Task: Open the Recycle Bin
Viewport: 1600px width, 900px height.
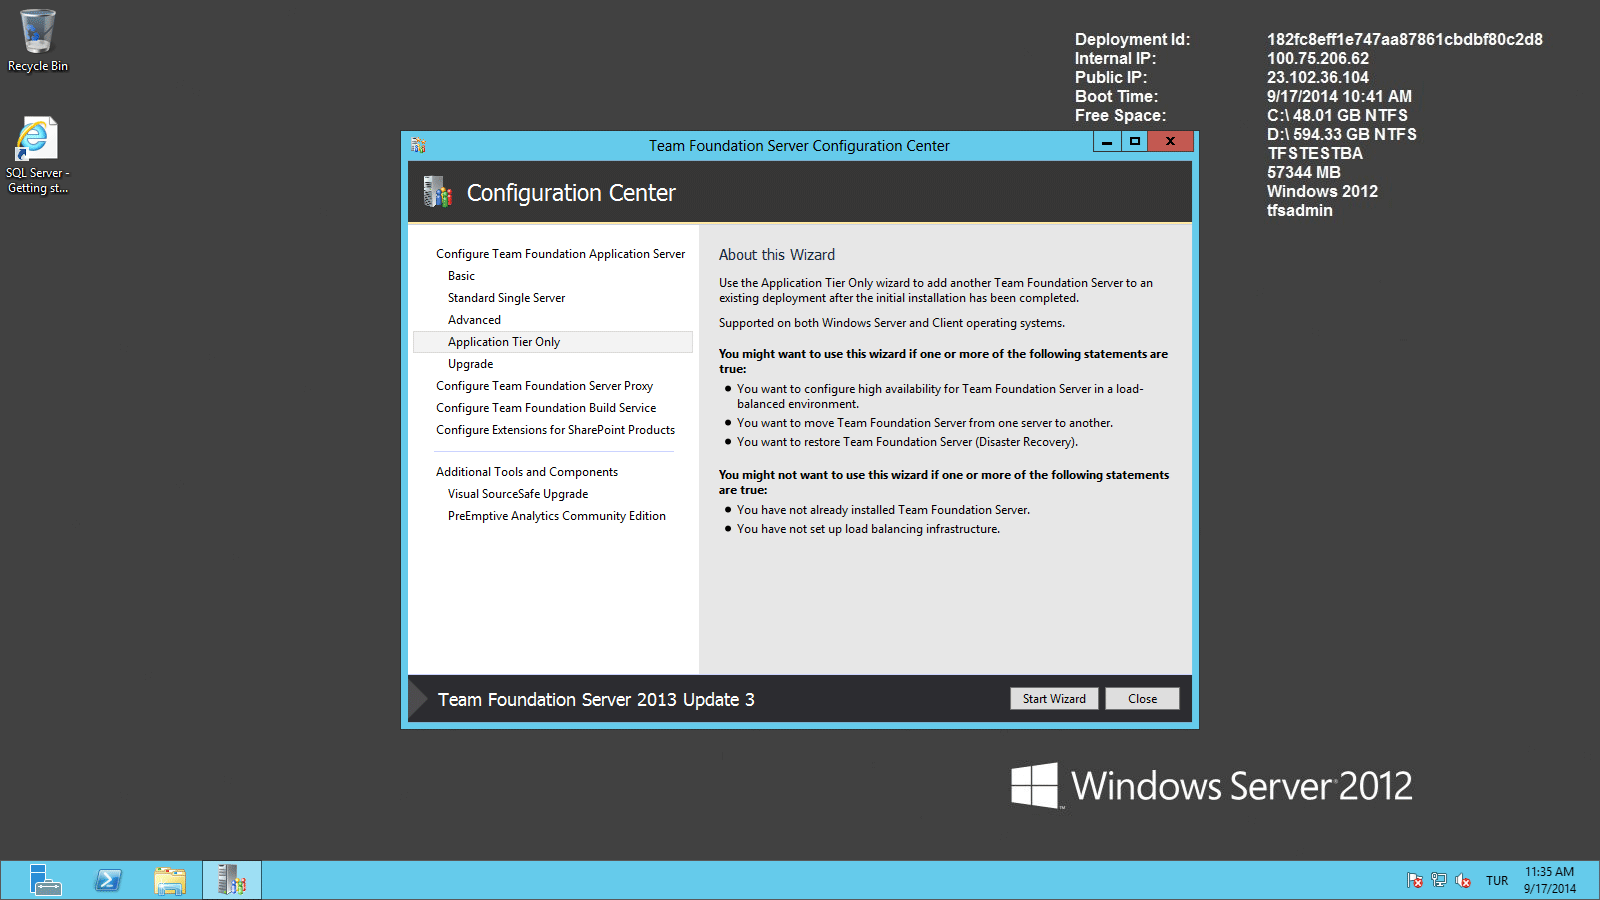Action: (37, 32)
